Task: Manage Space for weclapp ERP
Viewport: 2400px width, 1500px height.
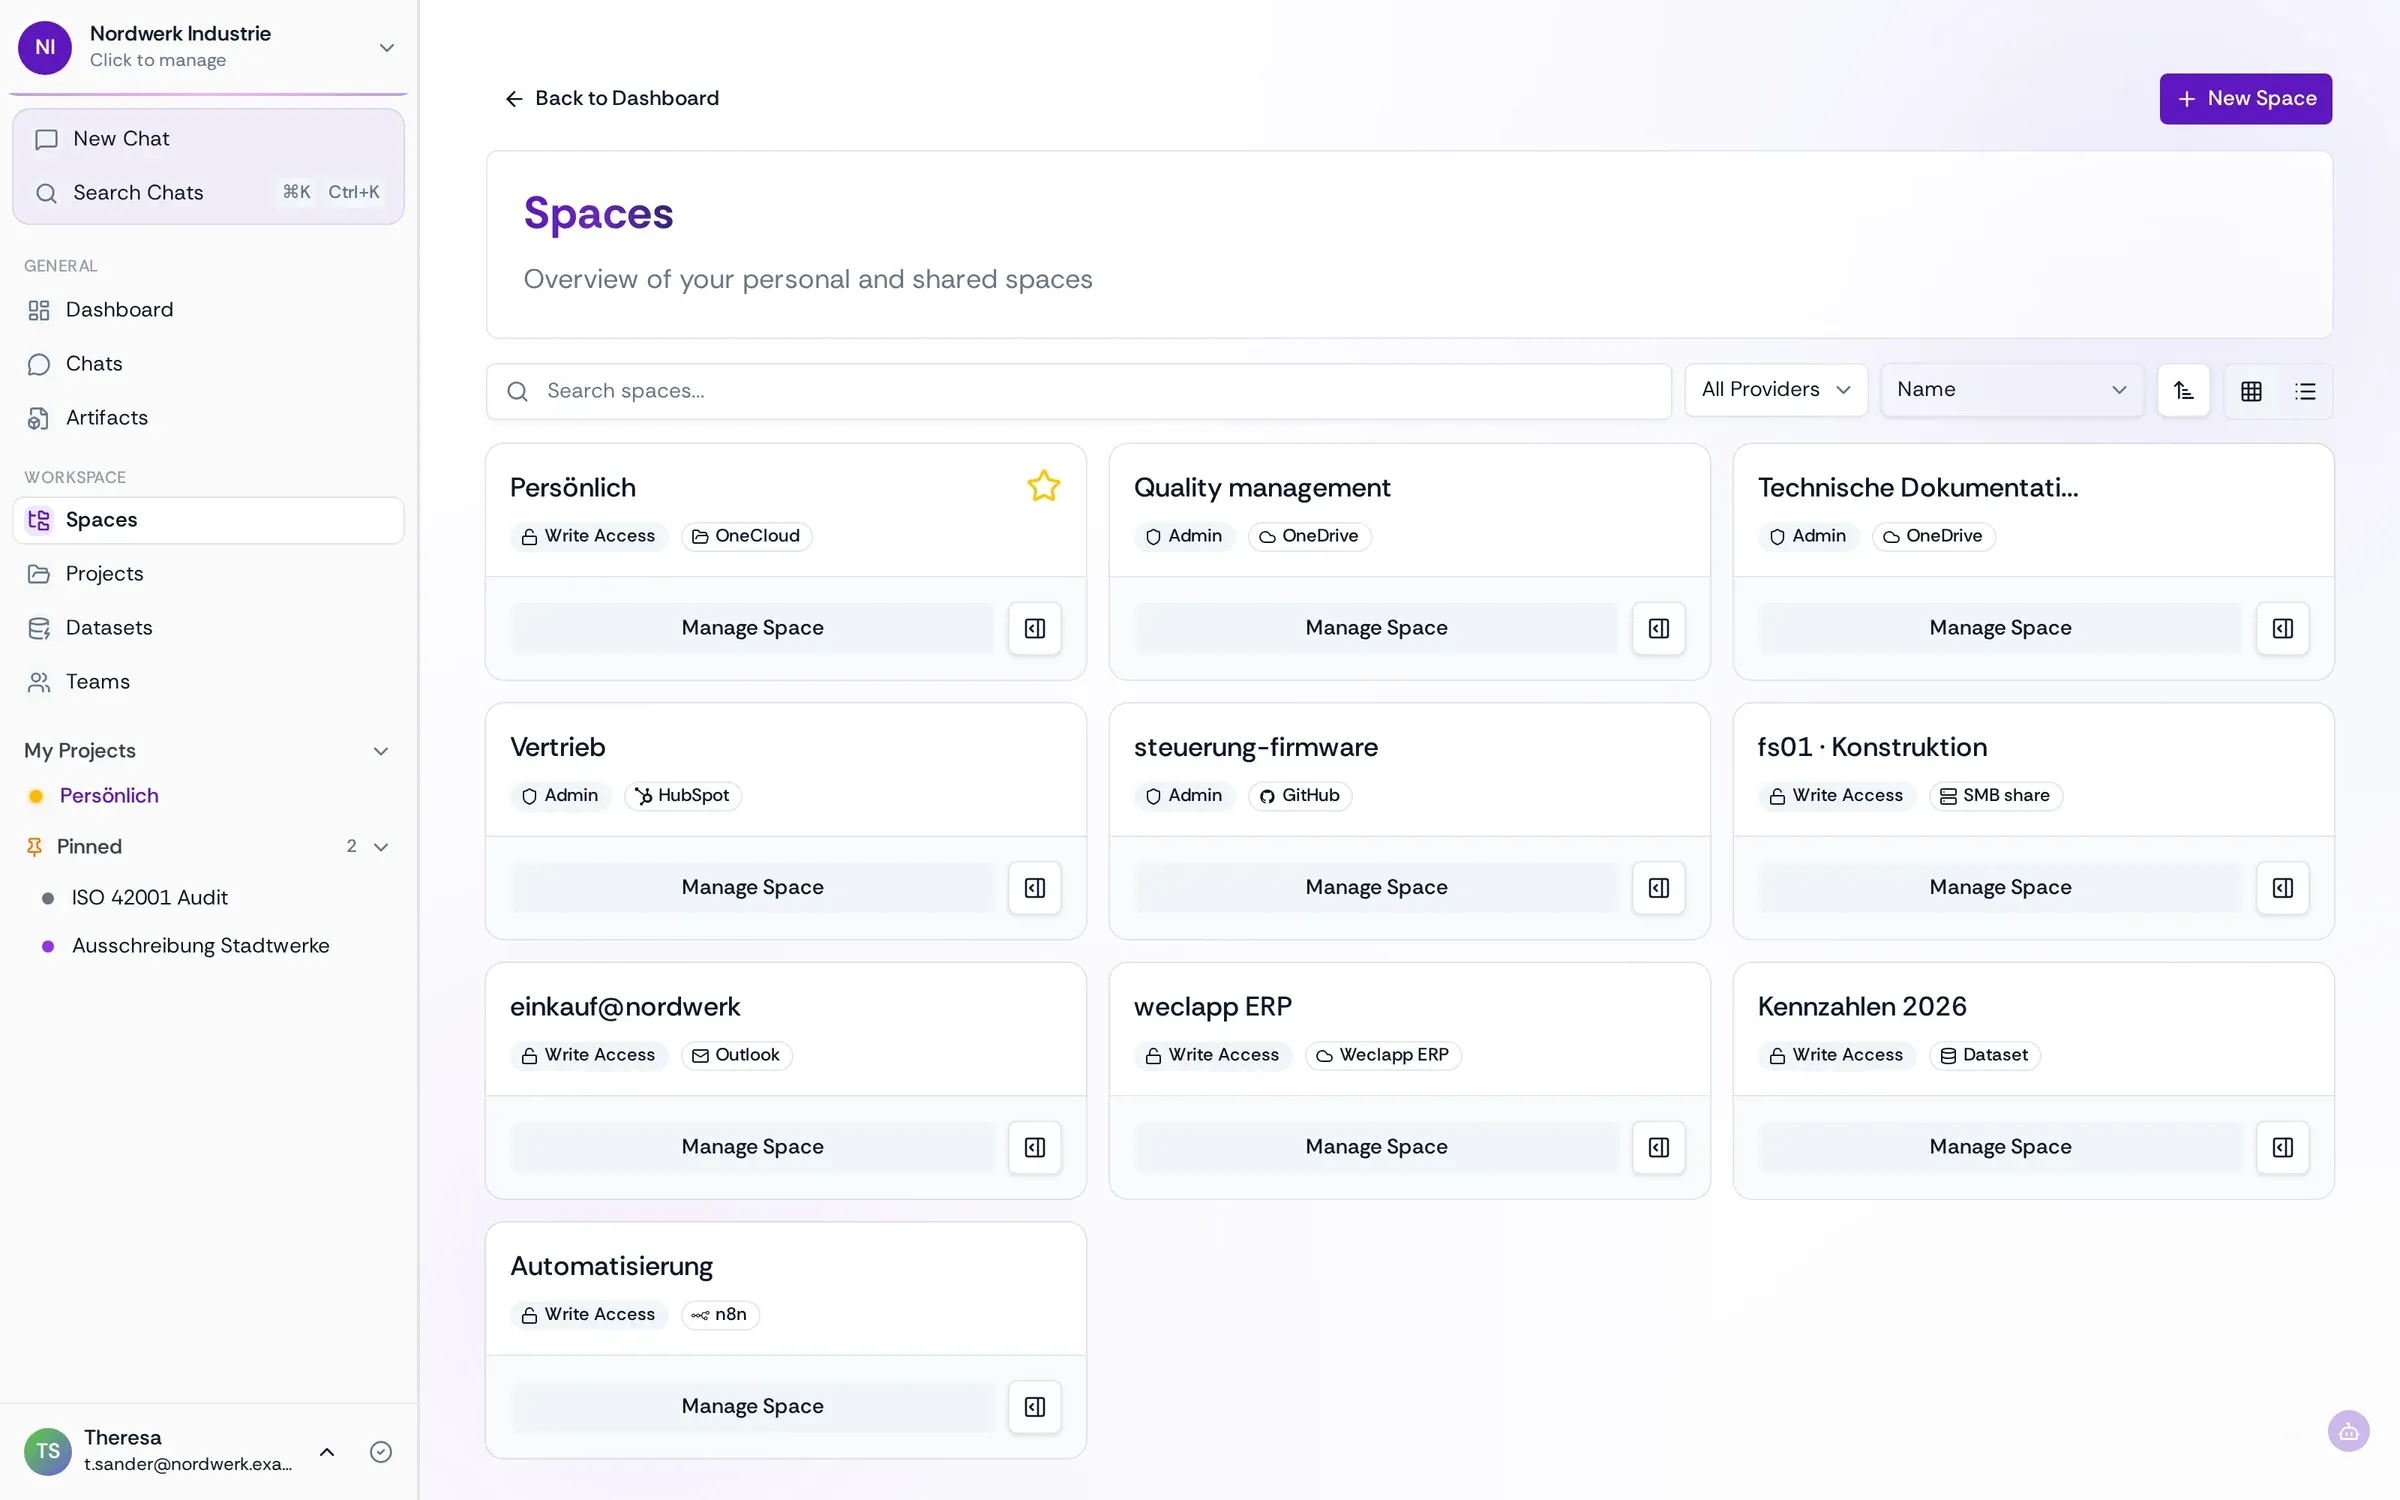Action: point(1376,1147)
